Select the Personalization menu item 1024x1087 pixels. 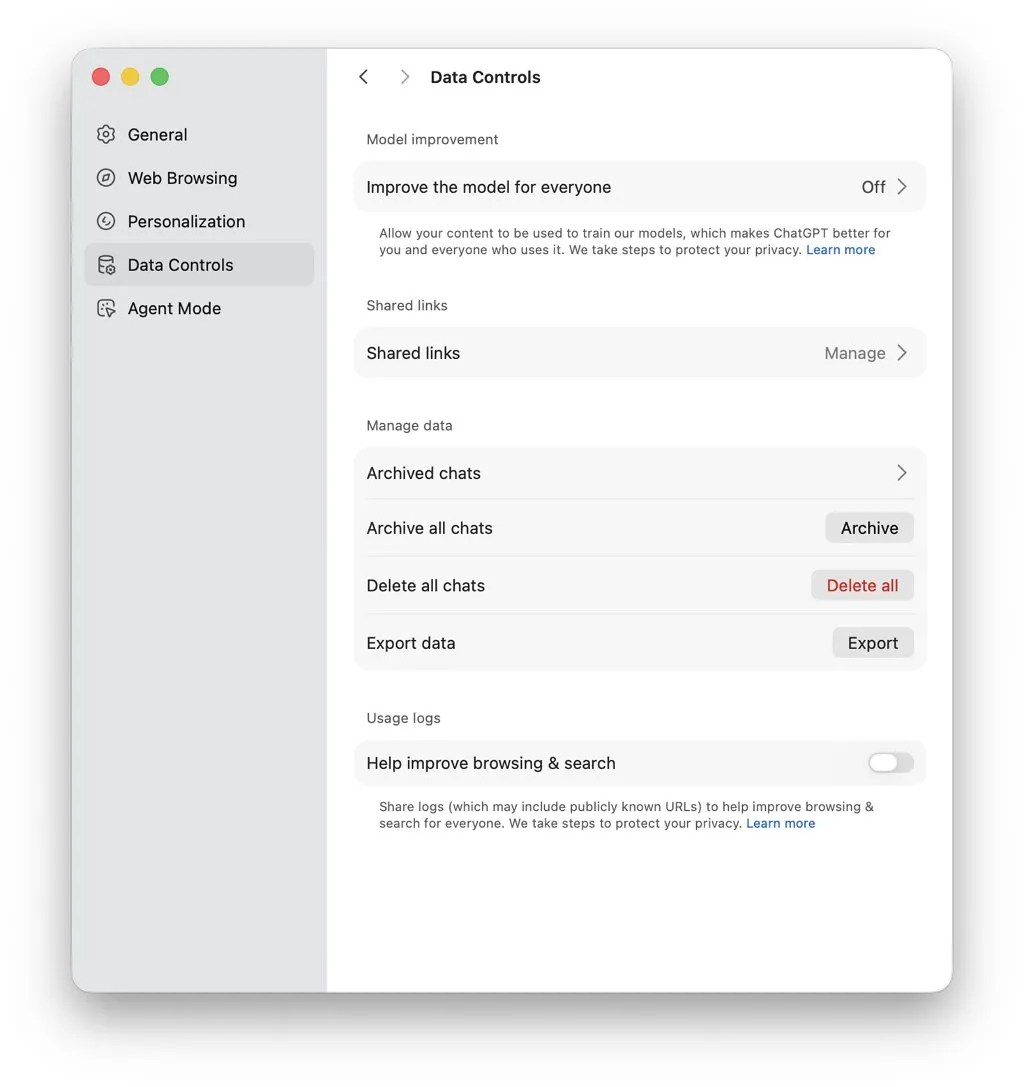(x=186, y=221)
